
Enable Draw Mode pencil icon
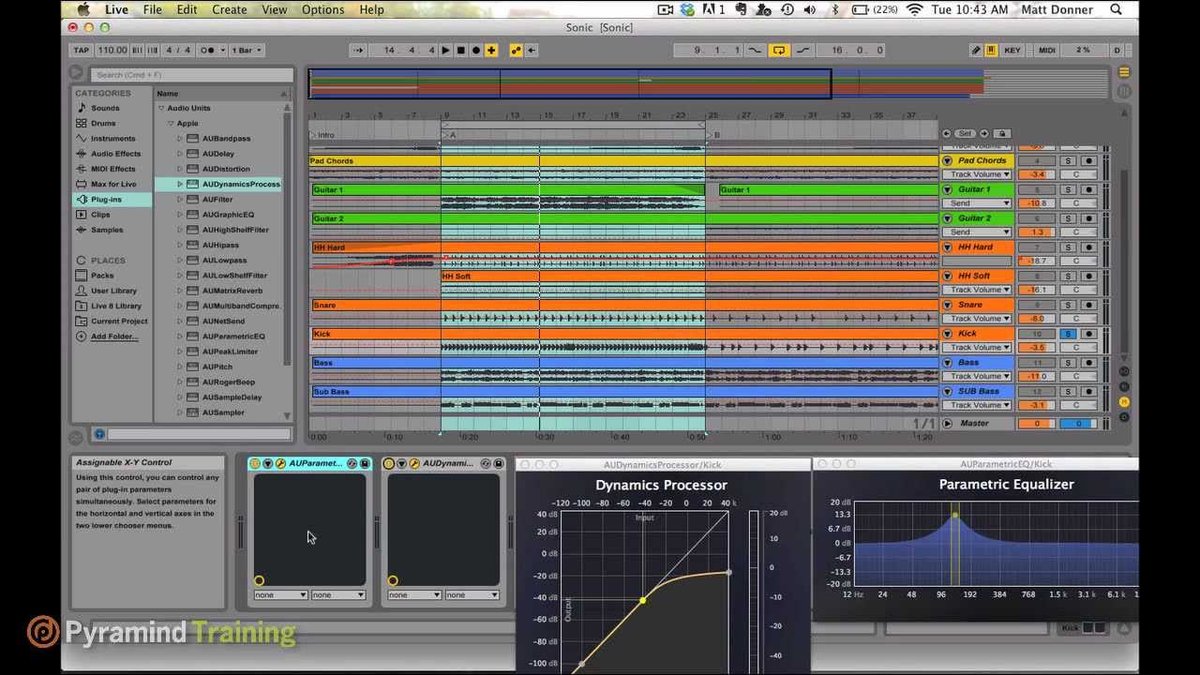pyautogui.click(x=976, y=50)
